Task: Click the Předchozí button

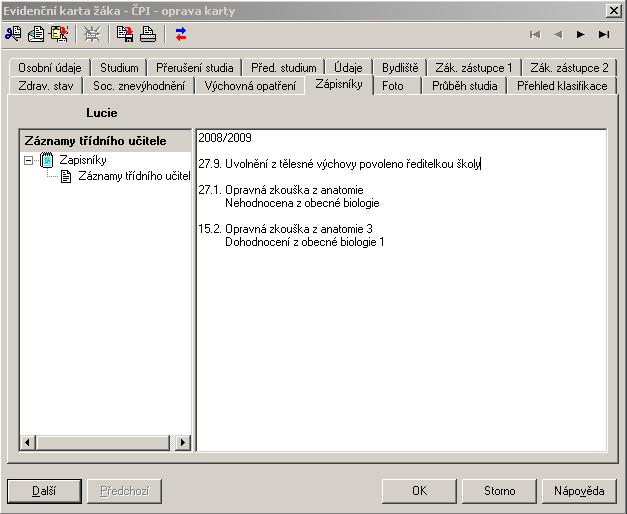Action: tap(125, 491)
